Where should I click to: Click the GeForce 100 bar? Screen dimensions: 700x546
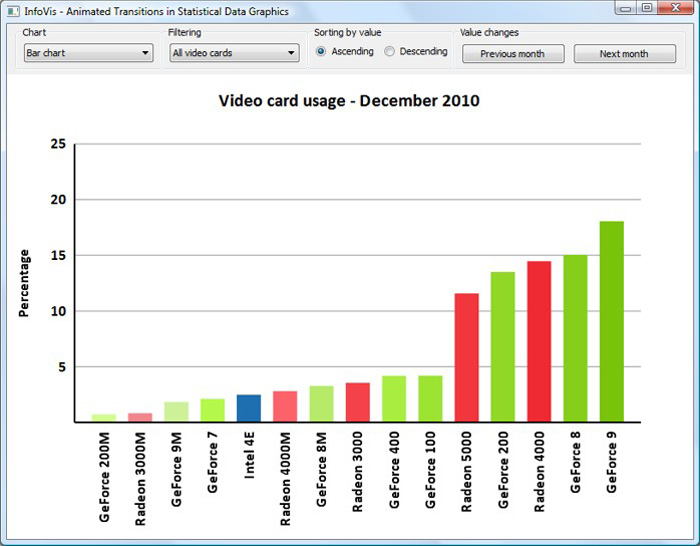pyautogui.click(x=430, y=399)
